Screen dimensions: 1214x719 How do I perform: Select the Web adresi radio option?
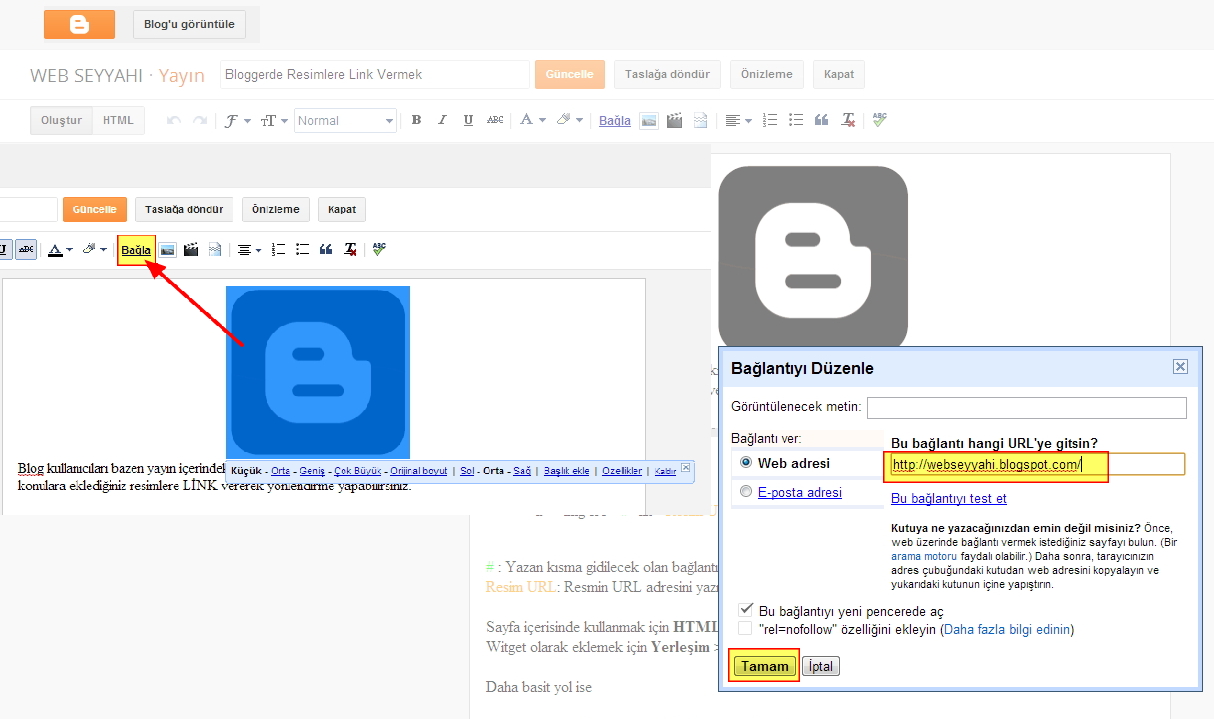[746, 463]
